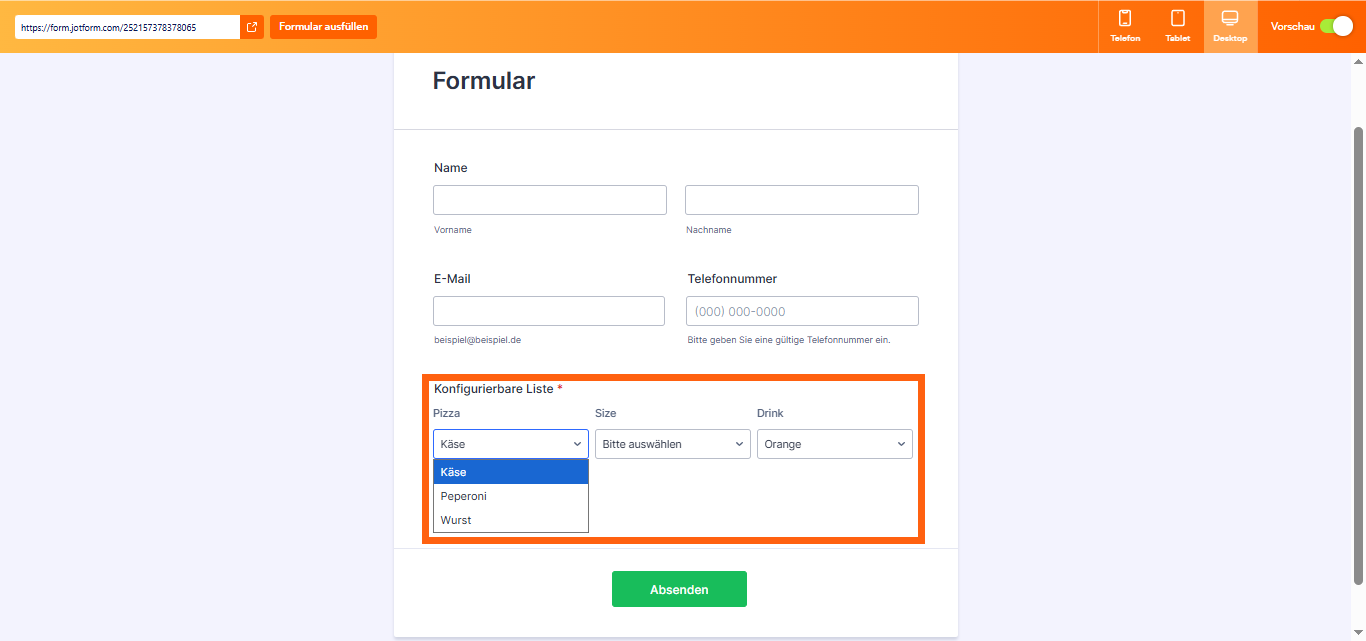Switch to Telefon preview icon
This screenshot has width=1366, height=641.
pyautogui.click(x=1125, y=26)
